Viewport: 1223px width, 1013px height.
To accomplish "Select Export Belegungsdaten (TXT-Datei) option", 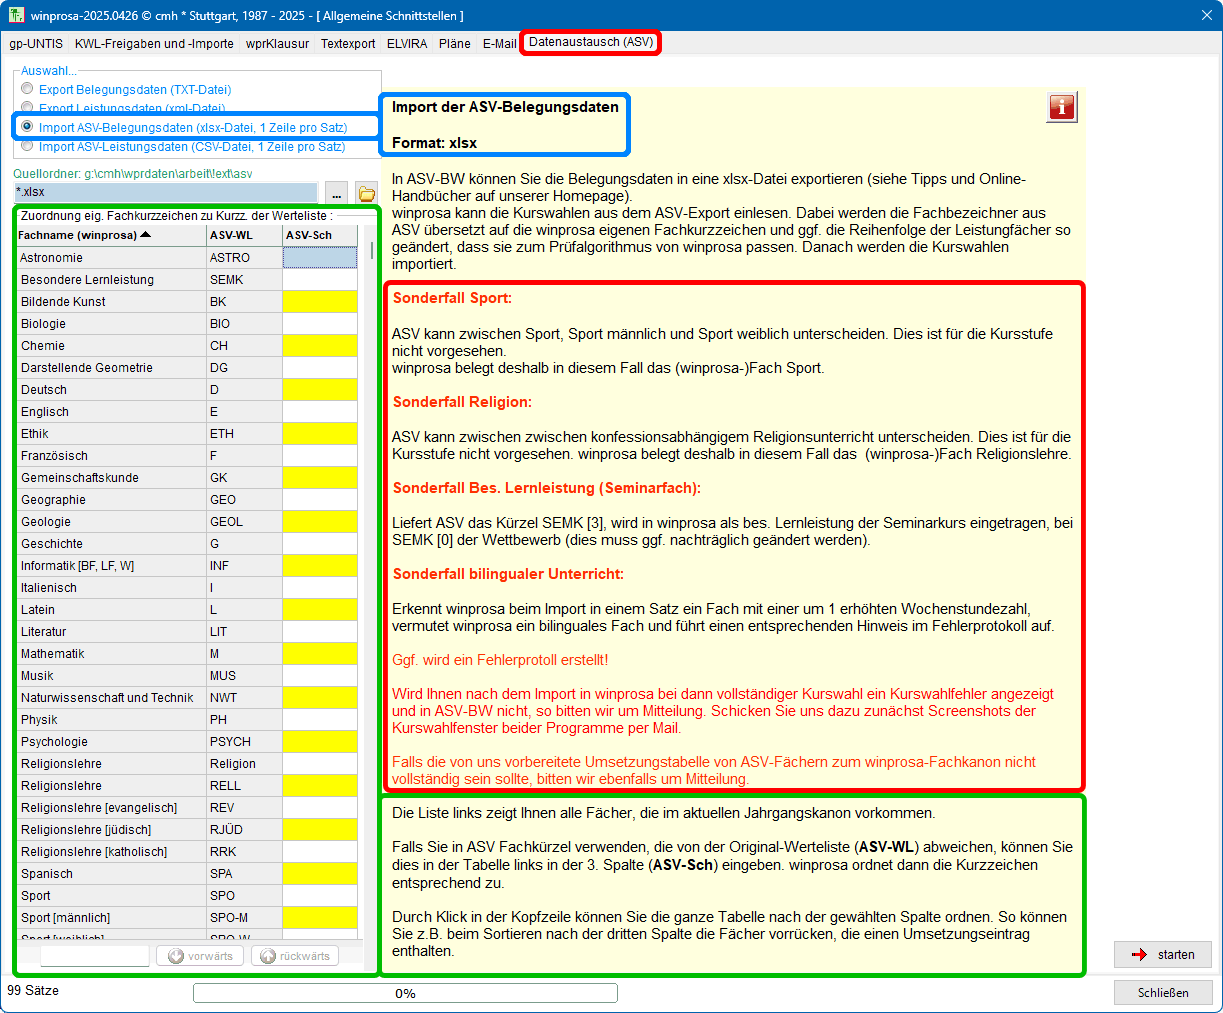I will click(x=28, y=89).
